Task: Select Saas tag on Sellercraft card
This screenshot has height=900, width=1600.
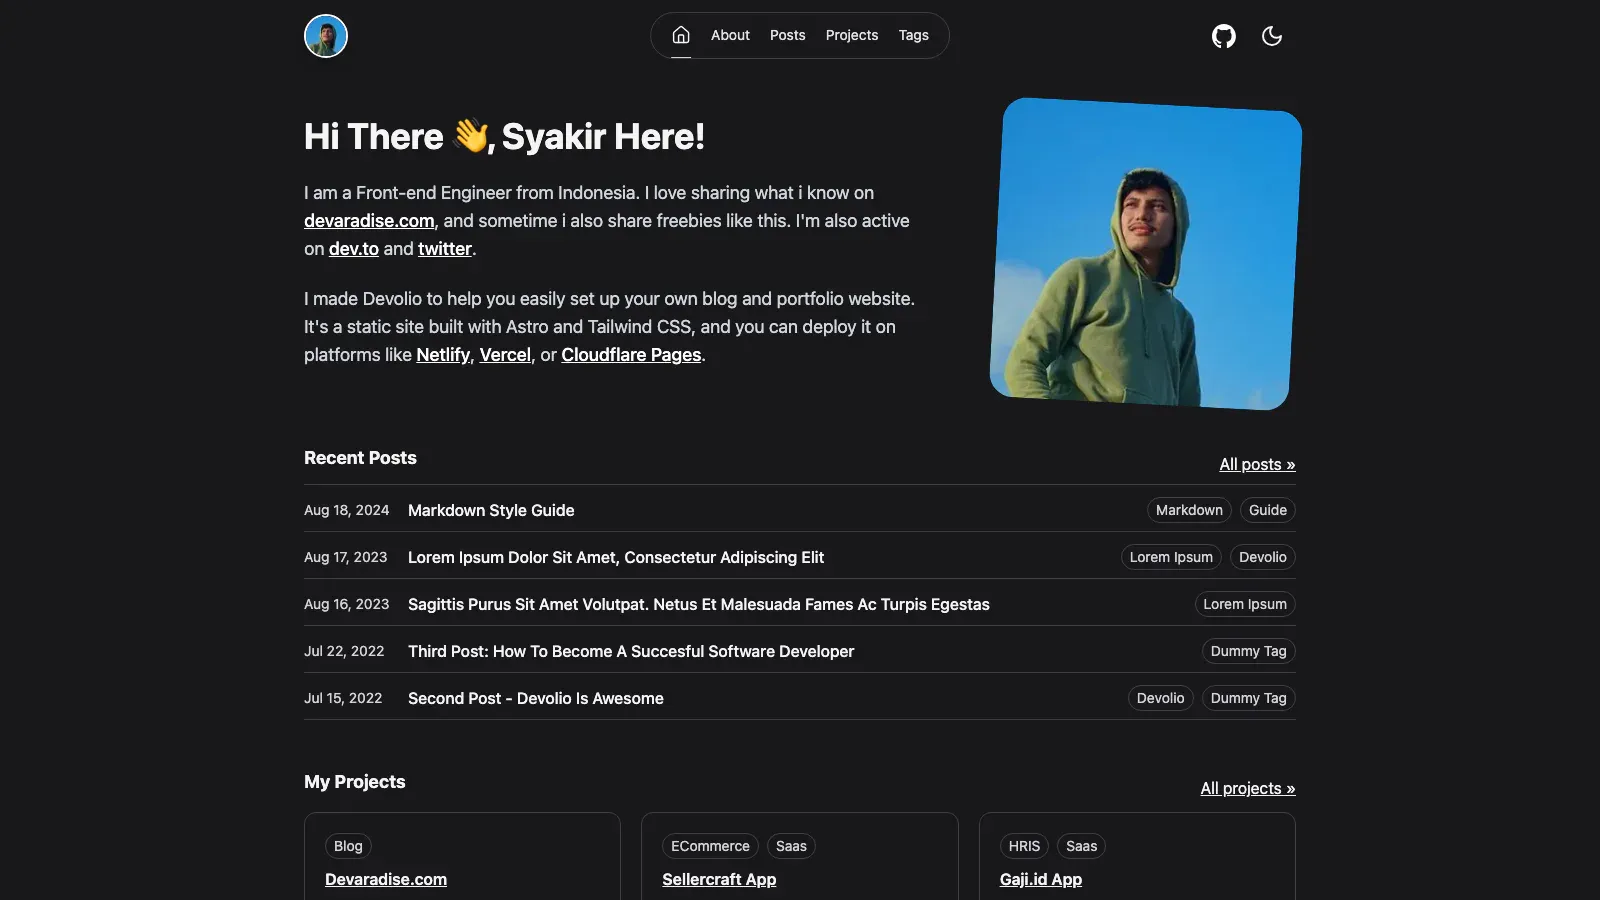Action: [x=791, y=846]
